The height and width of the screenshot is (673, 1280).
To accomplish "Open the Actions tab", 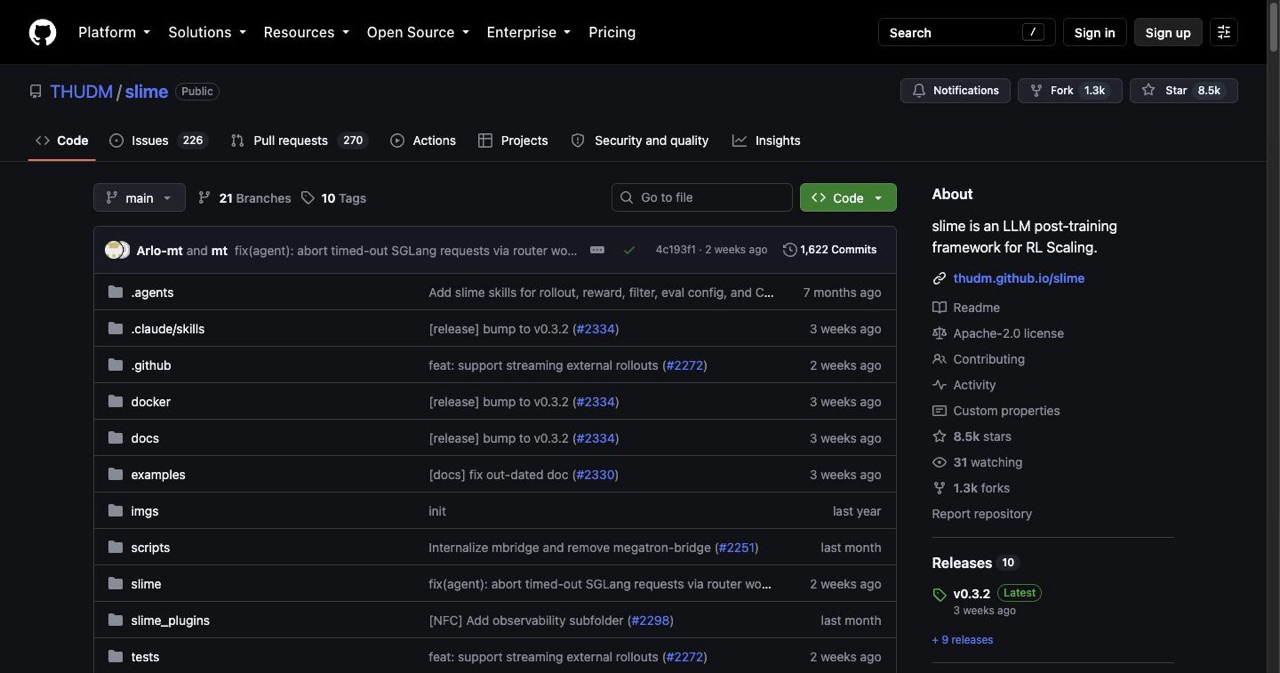I will [423, 141].
